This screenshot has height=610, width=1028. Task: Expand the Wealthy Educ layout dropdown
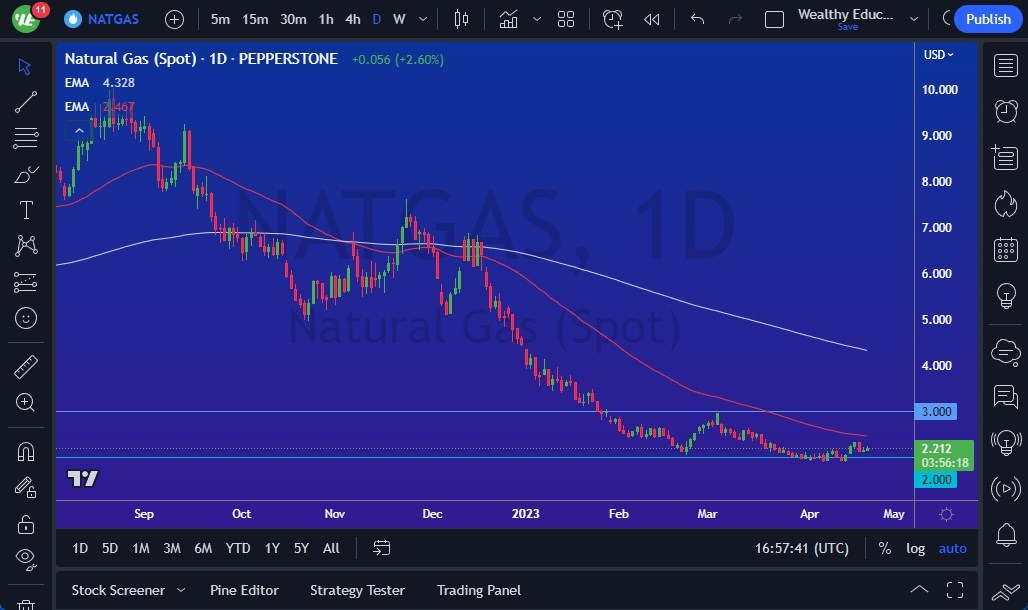click(x=914, y=20)
